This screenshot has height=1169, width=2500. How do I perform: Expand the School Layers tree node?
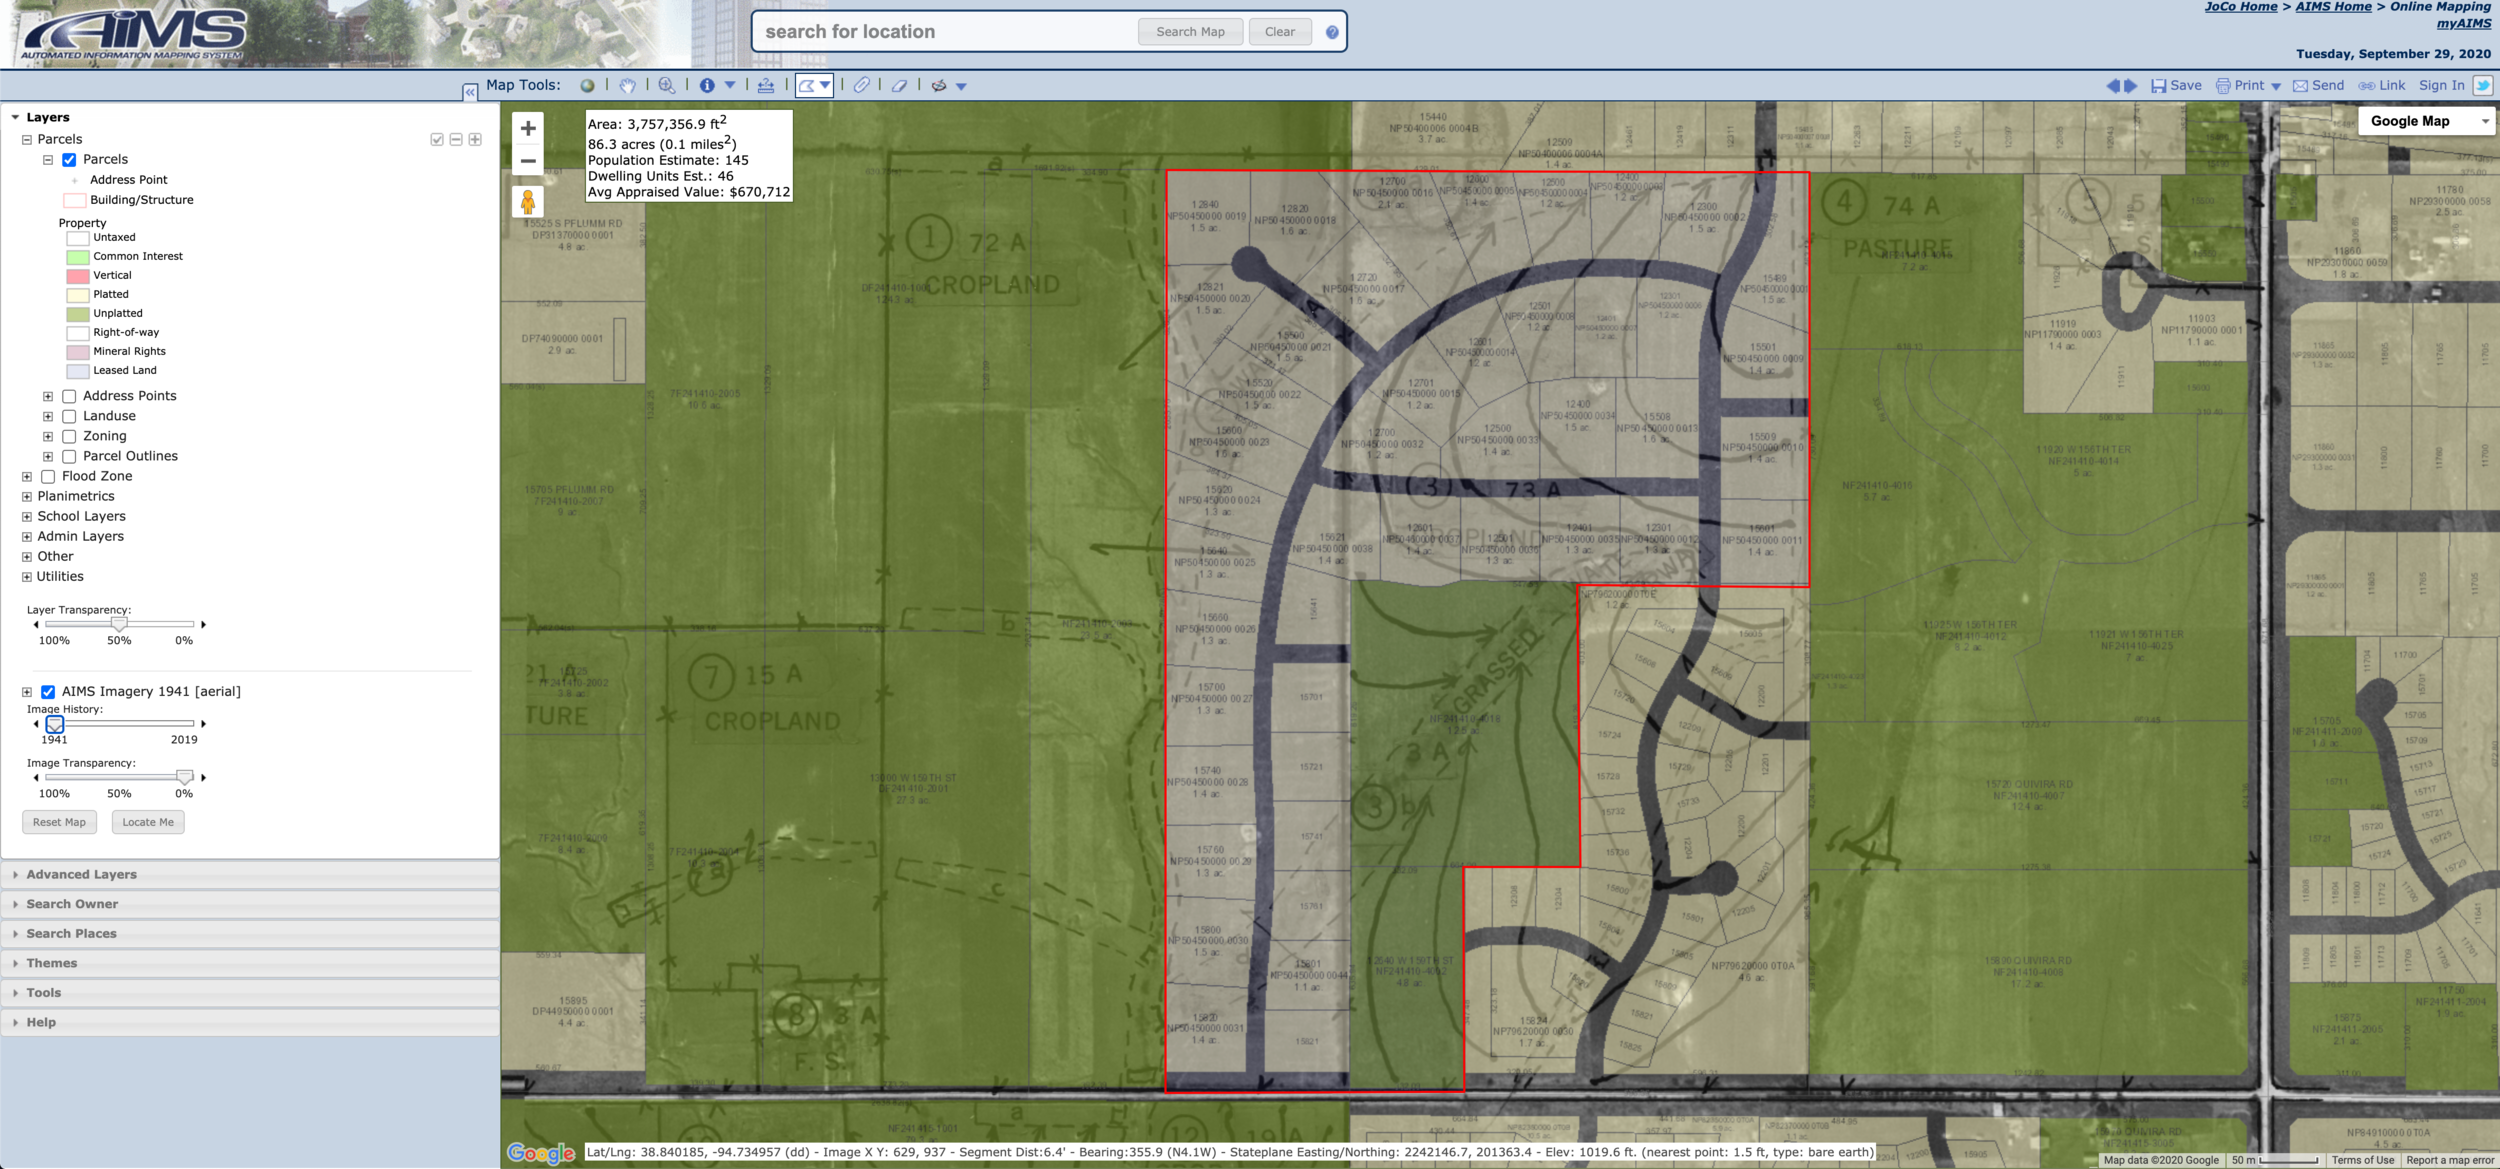(x=27, y=517)
